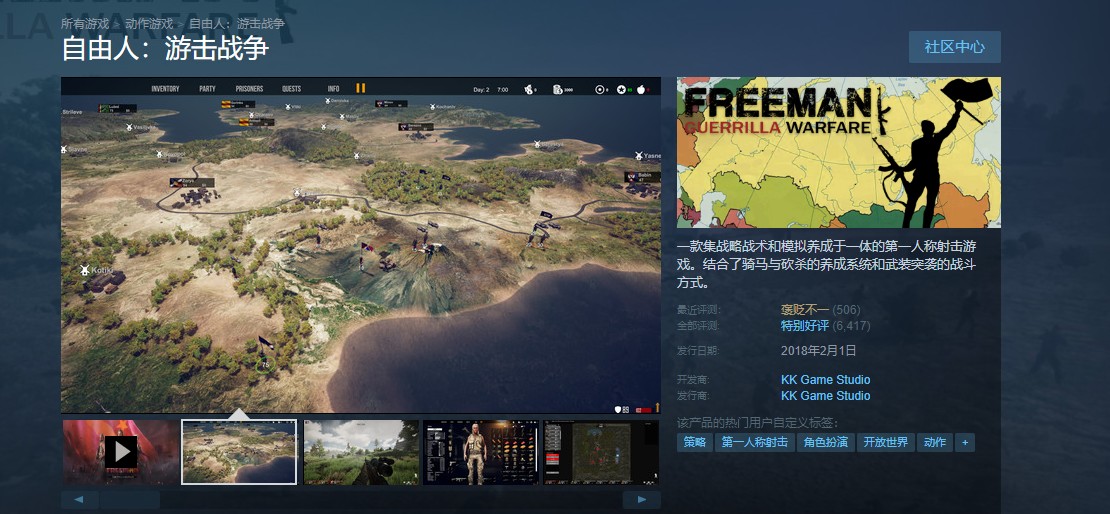Screen dimensions: 1110x514
Task: Click the right arrow of thumbnail strip
Action: (x=641, y=500)
